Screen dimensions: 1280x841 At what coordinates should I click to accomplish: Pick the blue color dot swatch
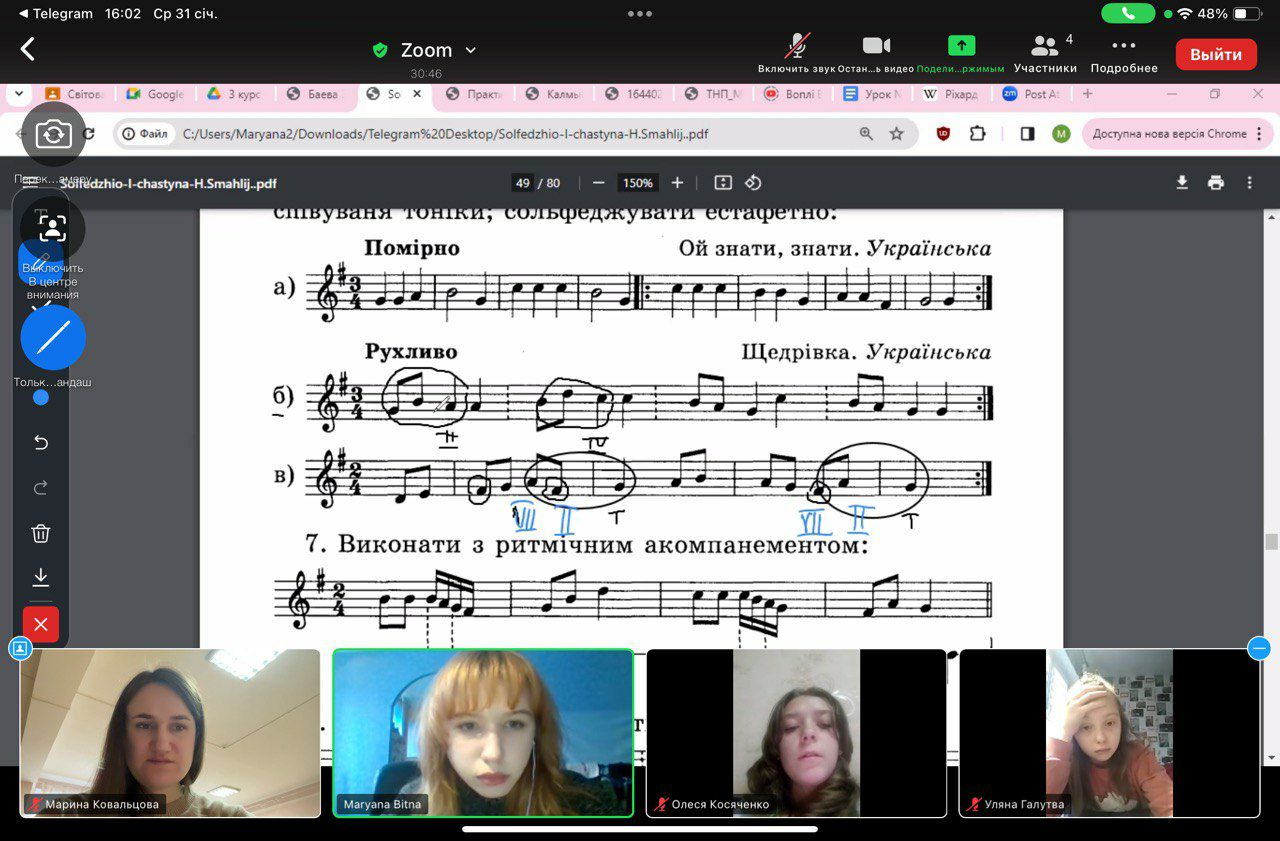pyautogui.click(x=41, y=397)
